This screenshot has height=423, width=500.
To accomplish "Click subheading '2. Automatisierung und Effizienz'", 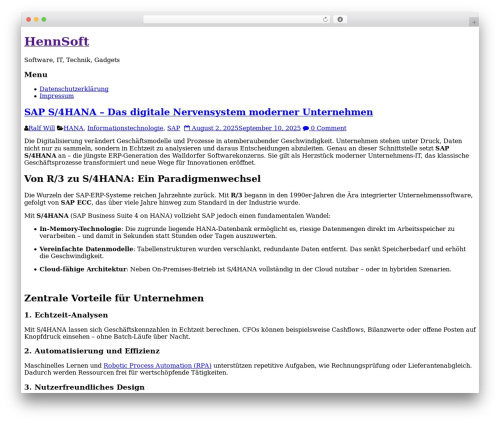I will pyautogui.click(x=92, y=351).
